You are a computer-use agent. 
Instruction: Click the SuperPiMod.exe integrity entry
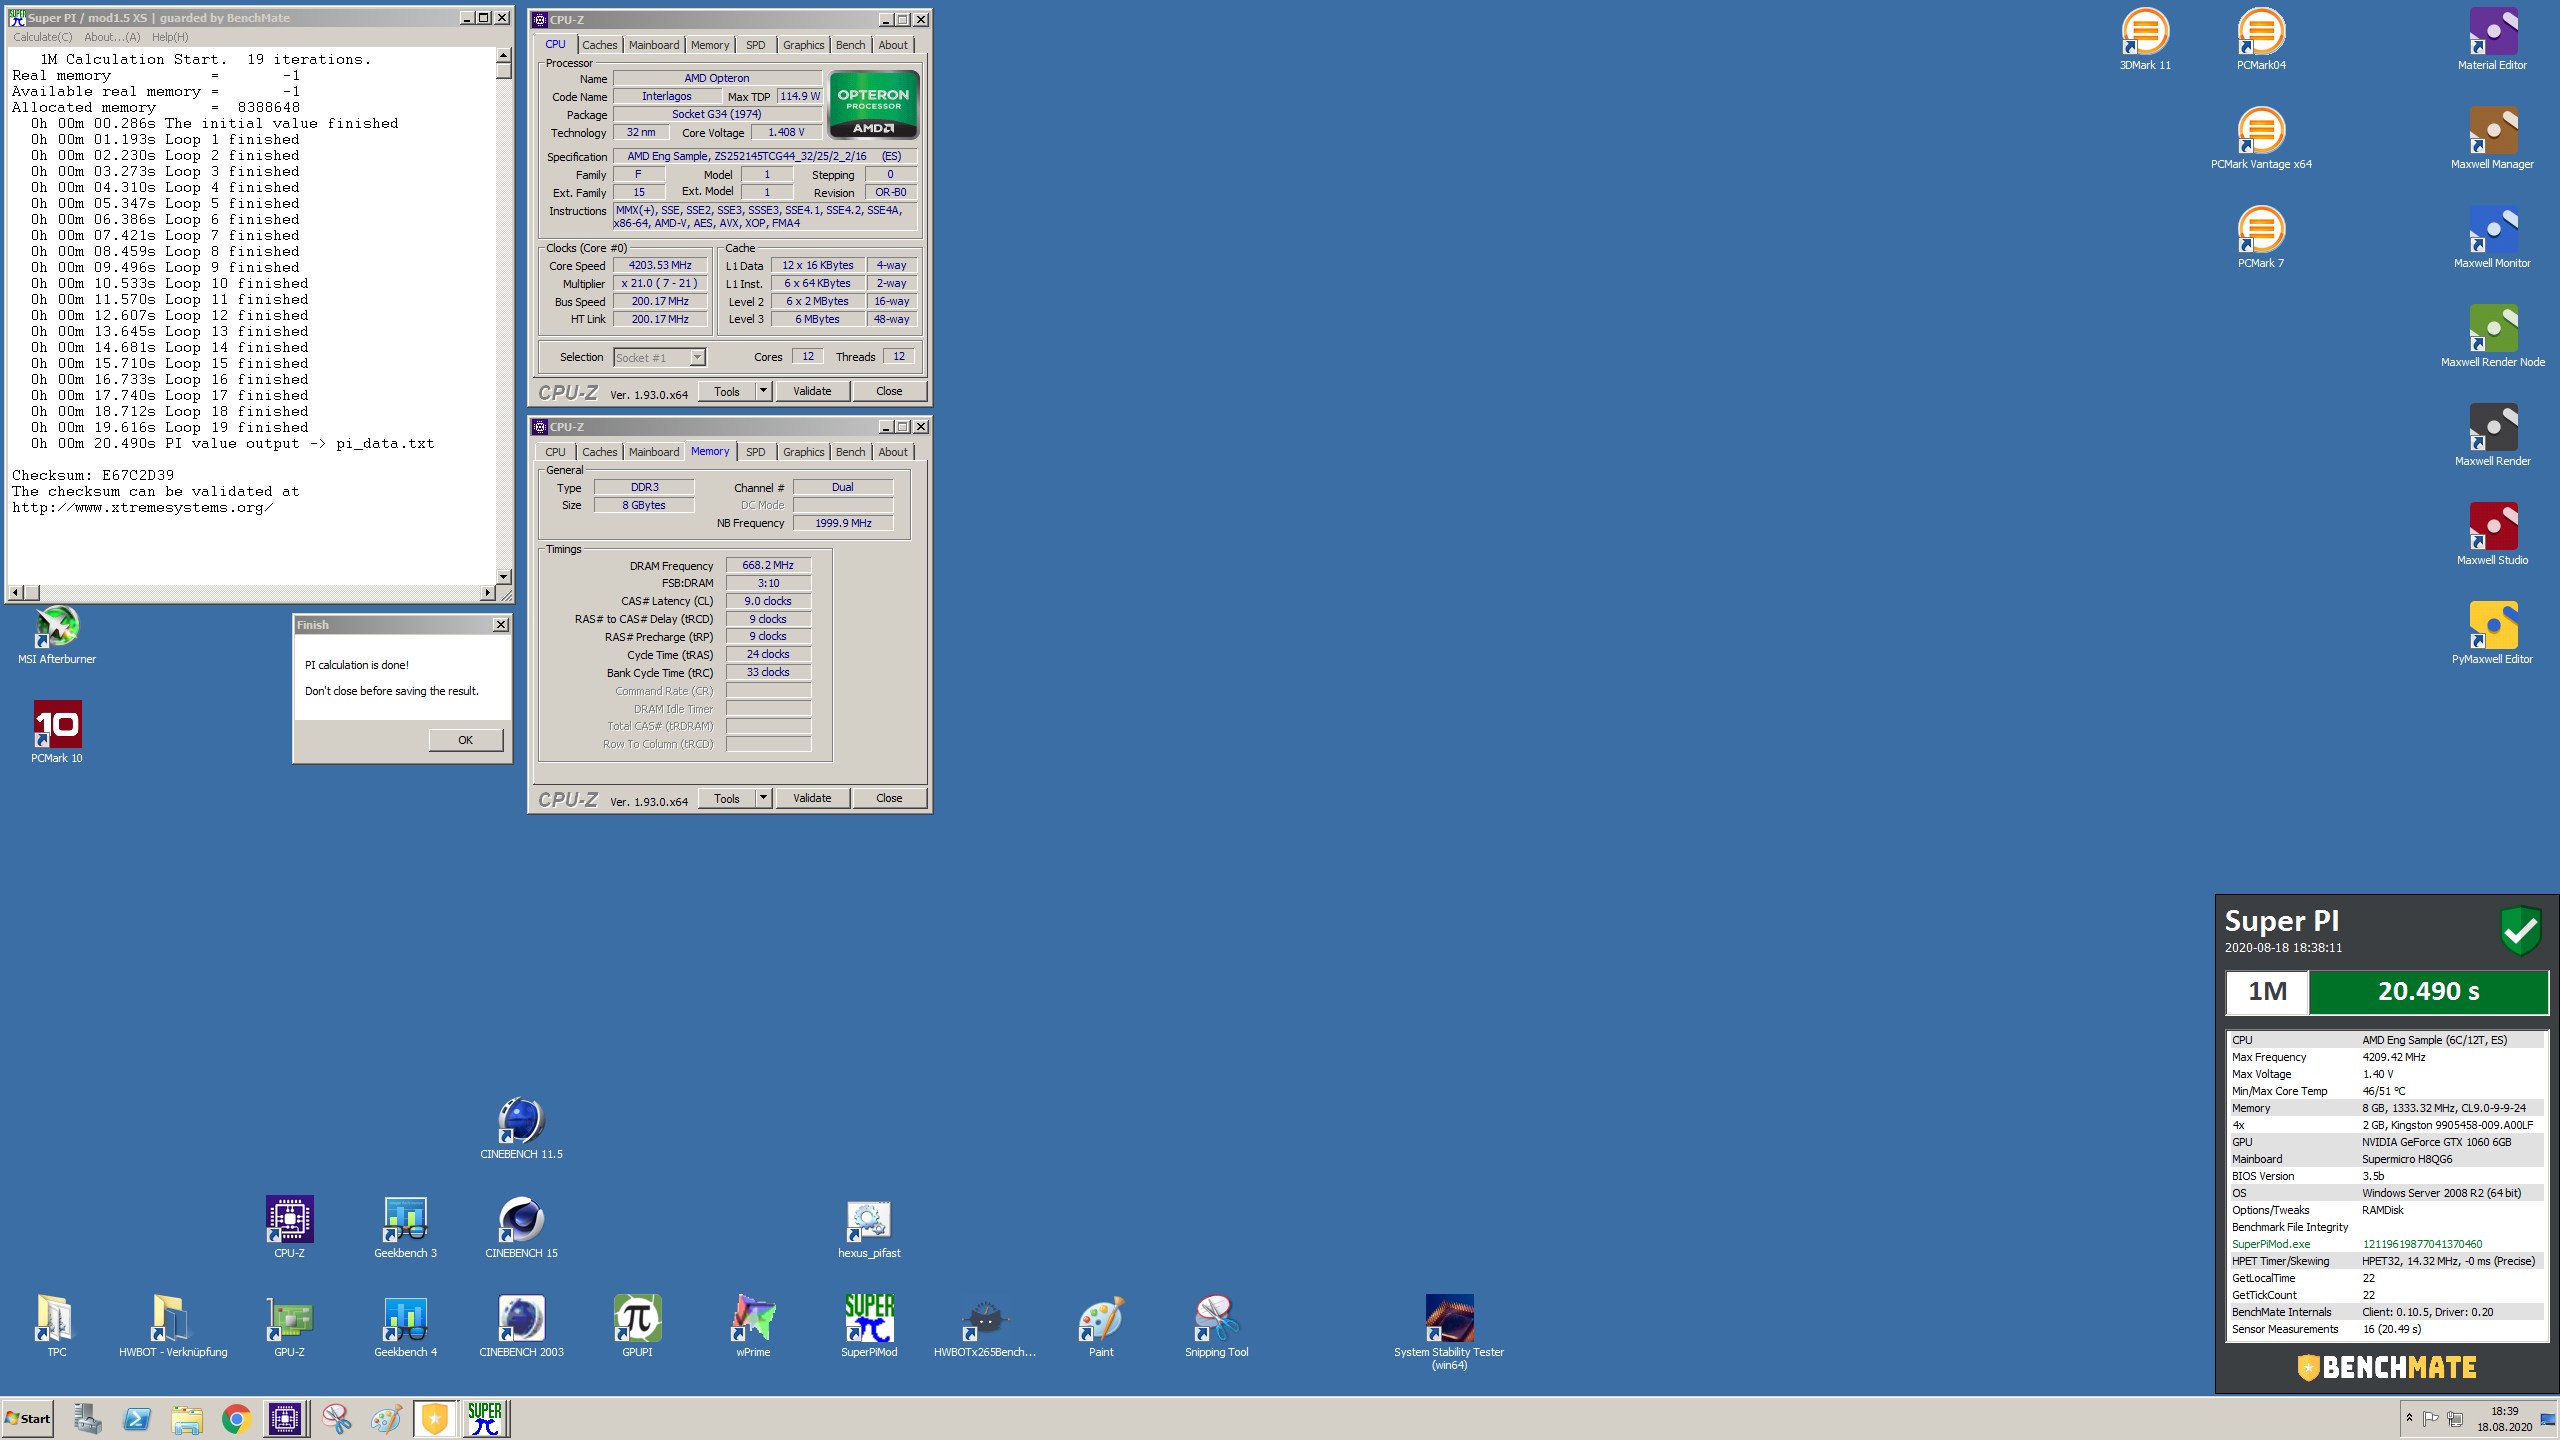coord(2387,1244)
